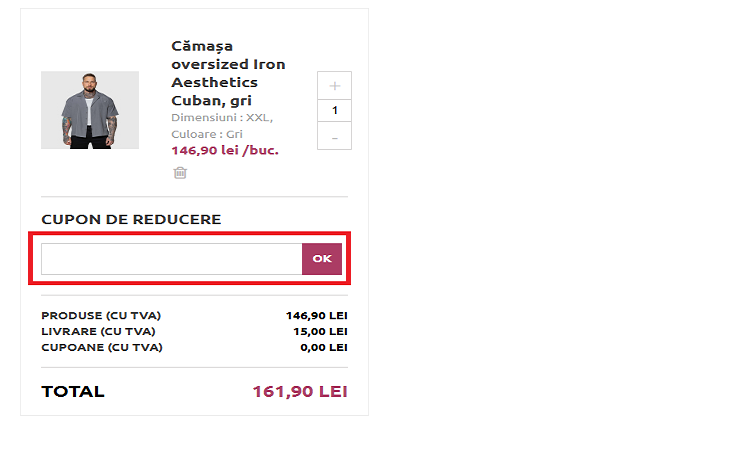Open the Cămașa oversized Iron Aesthetics link
The width and height of the screenshot is (734, 450).
click(228, 73)
